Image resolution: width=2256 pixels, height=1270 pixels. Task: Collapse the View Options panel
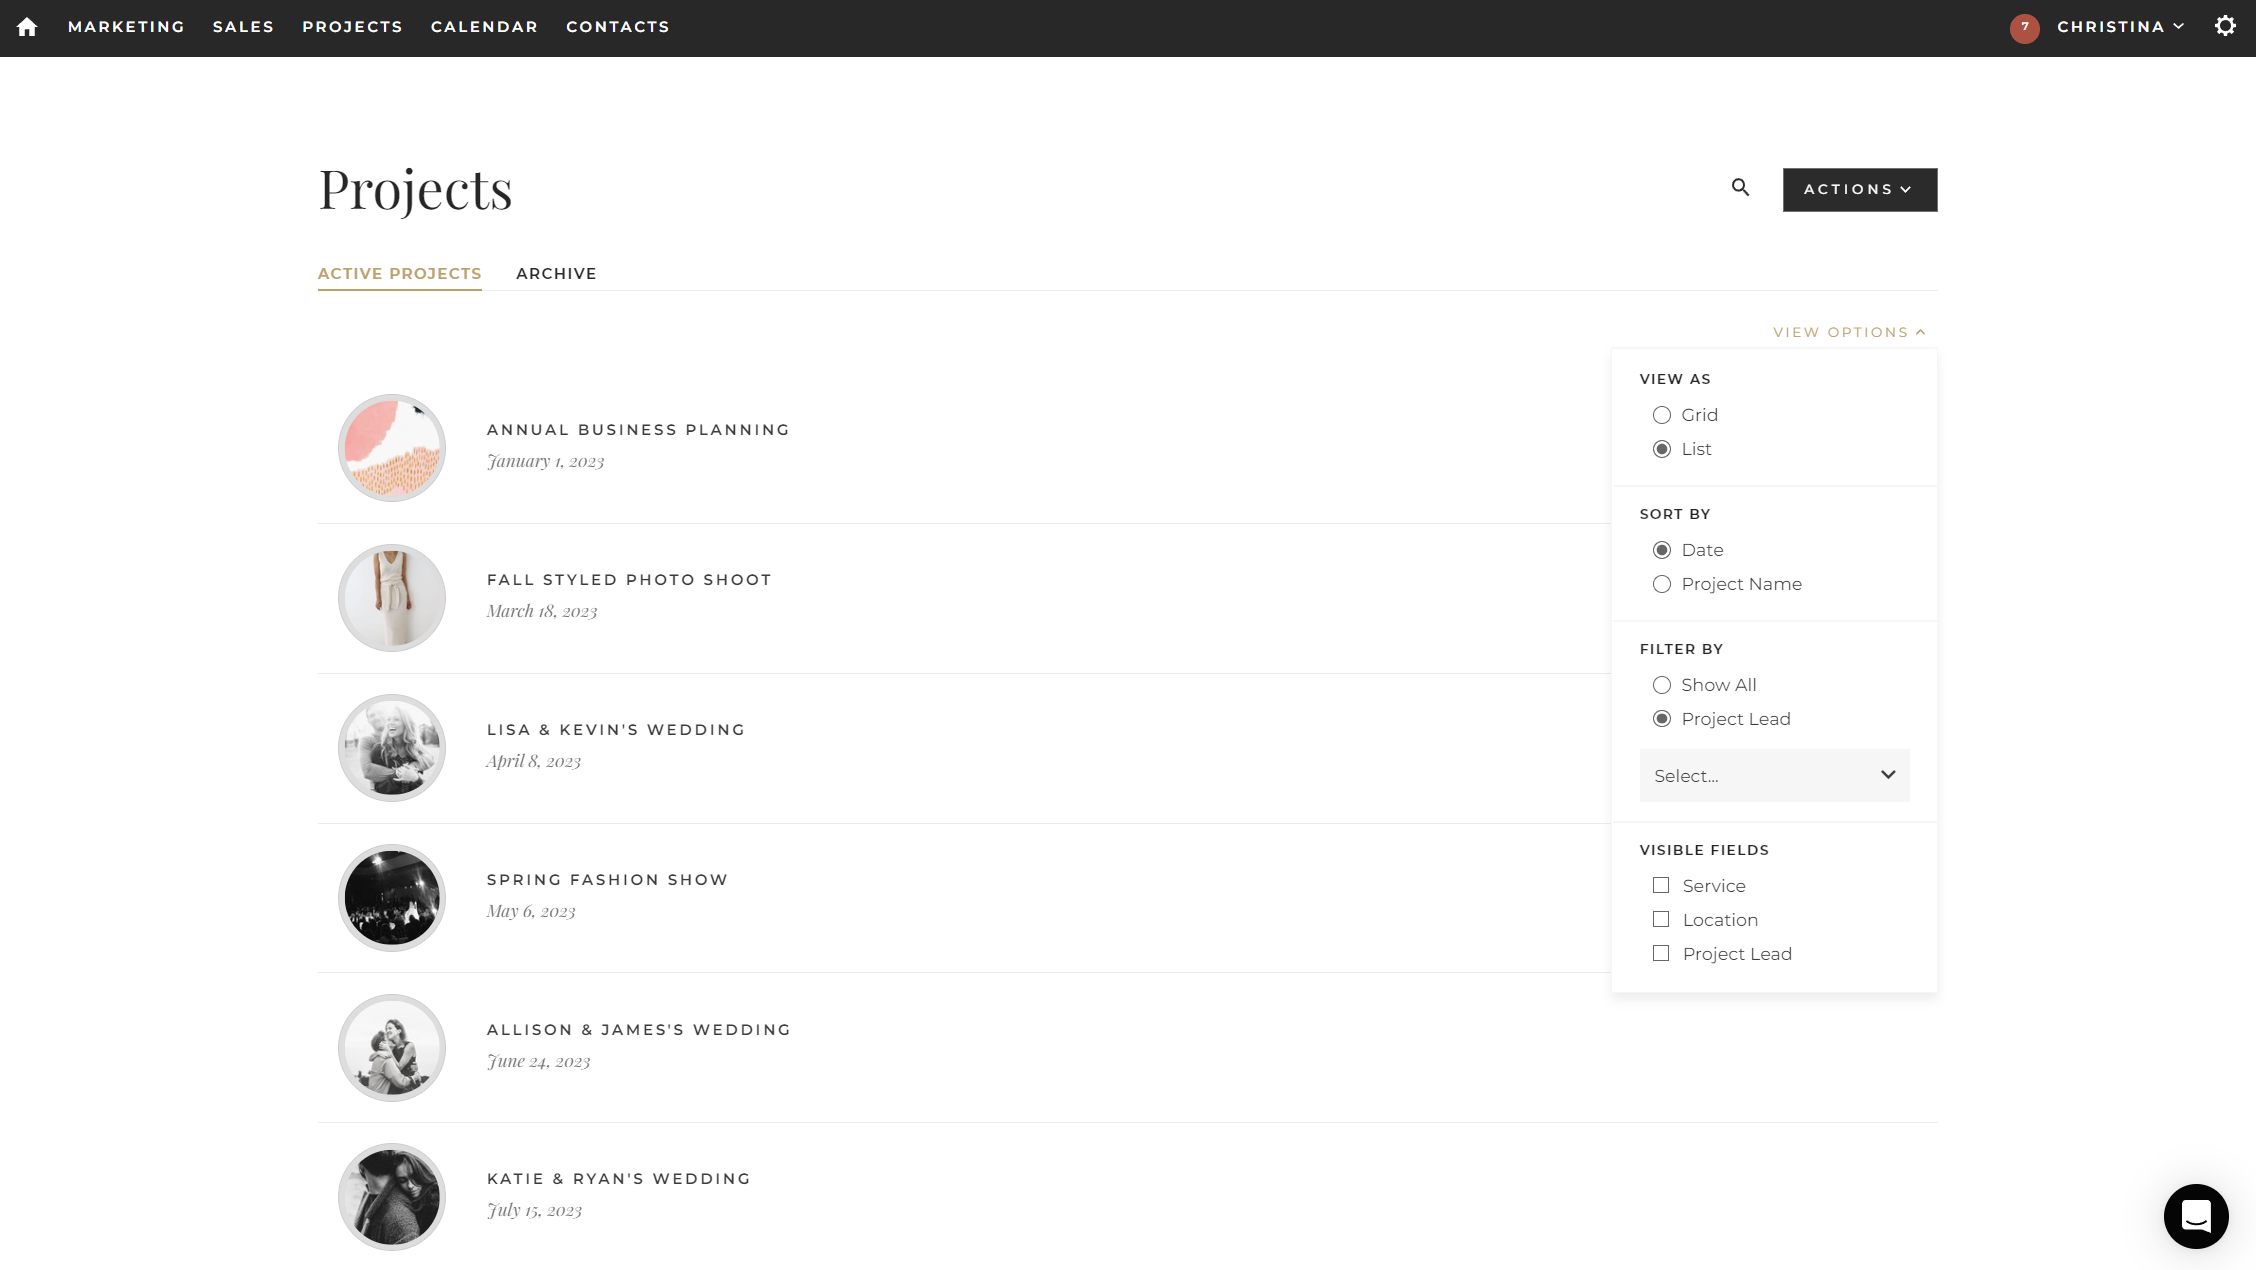(1847, 331)
